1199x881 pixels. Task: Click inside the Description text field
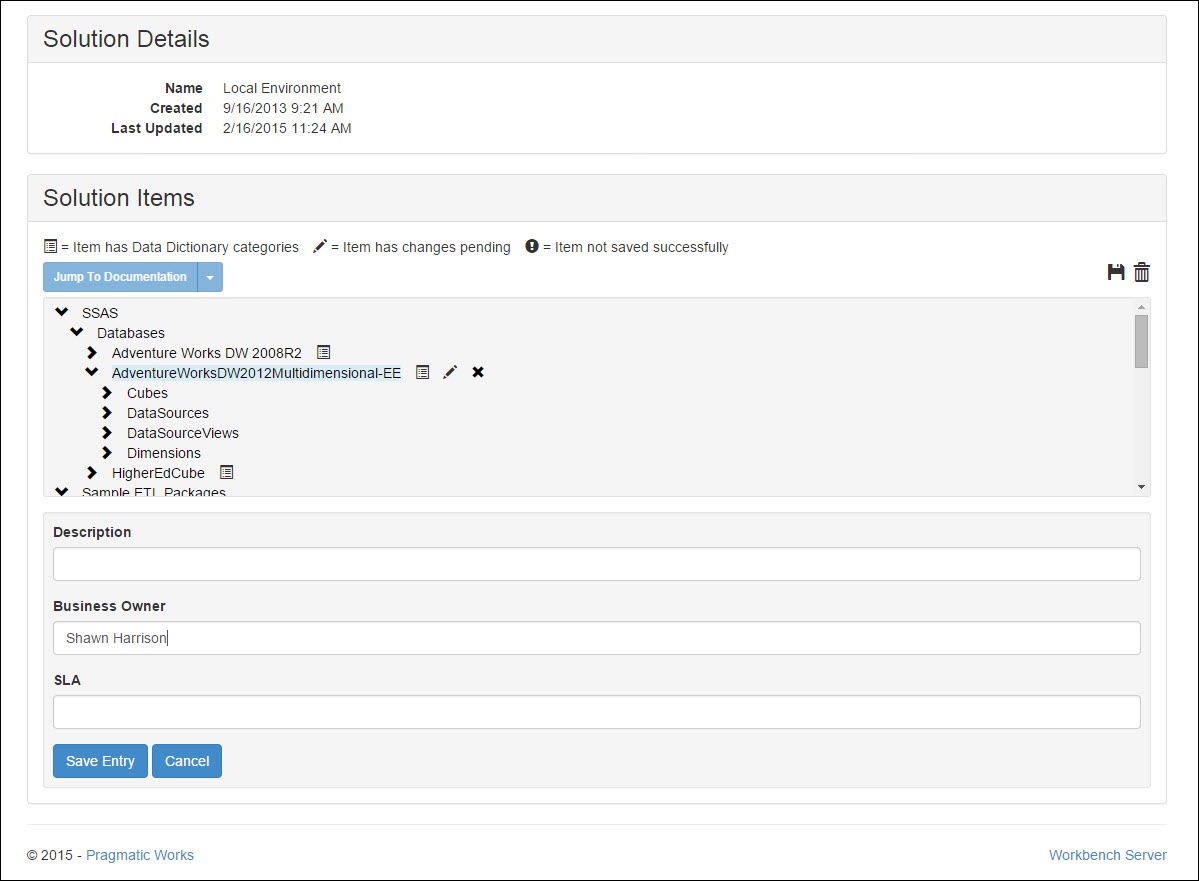point(596,564)
